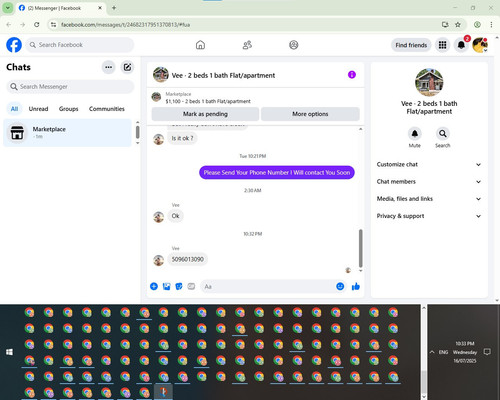This screenshot has height=400, width=500.
Task: Focus the Search Messenger field
Action: pyautogui.click(x=70, y=87)
